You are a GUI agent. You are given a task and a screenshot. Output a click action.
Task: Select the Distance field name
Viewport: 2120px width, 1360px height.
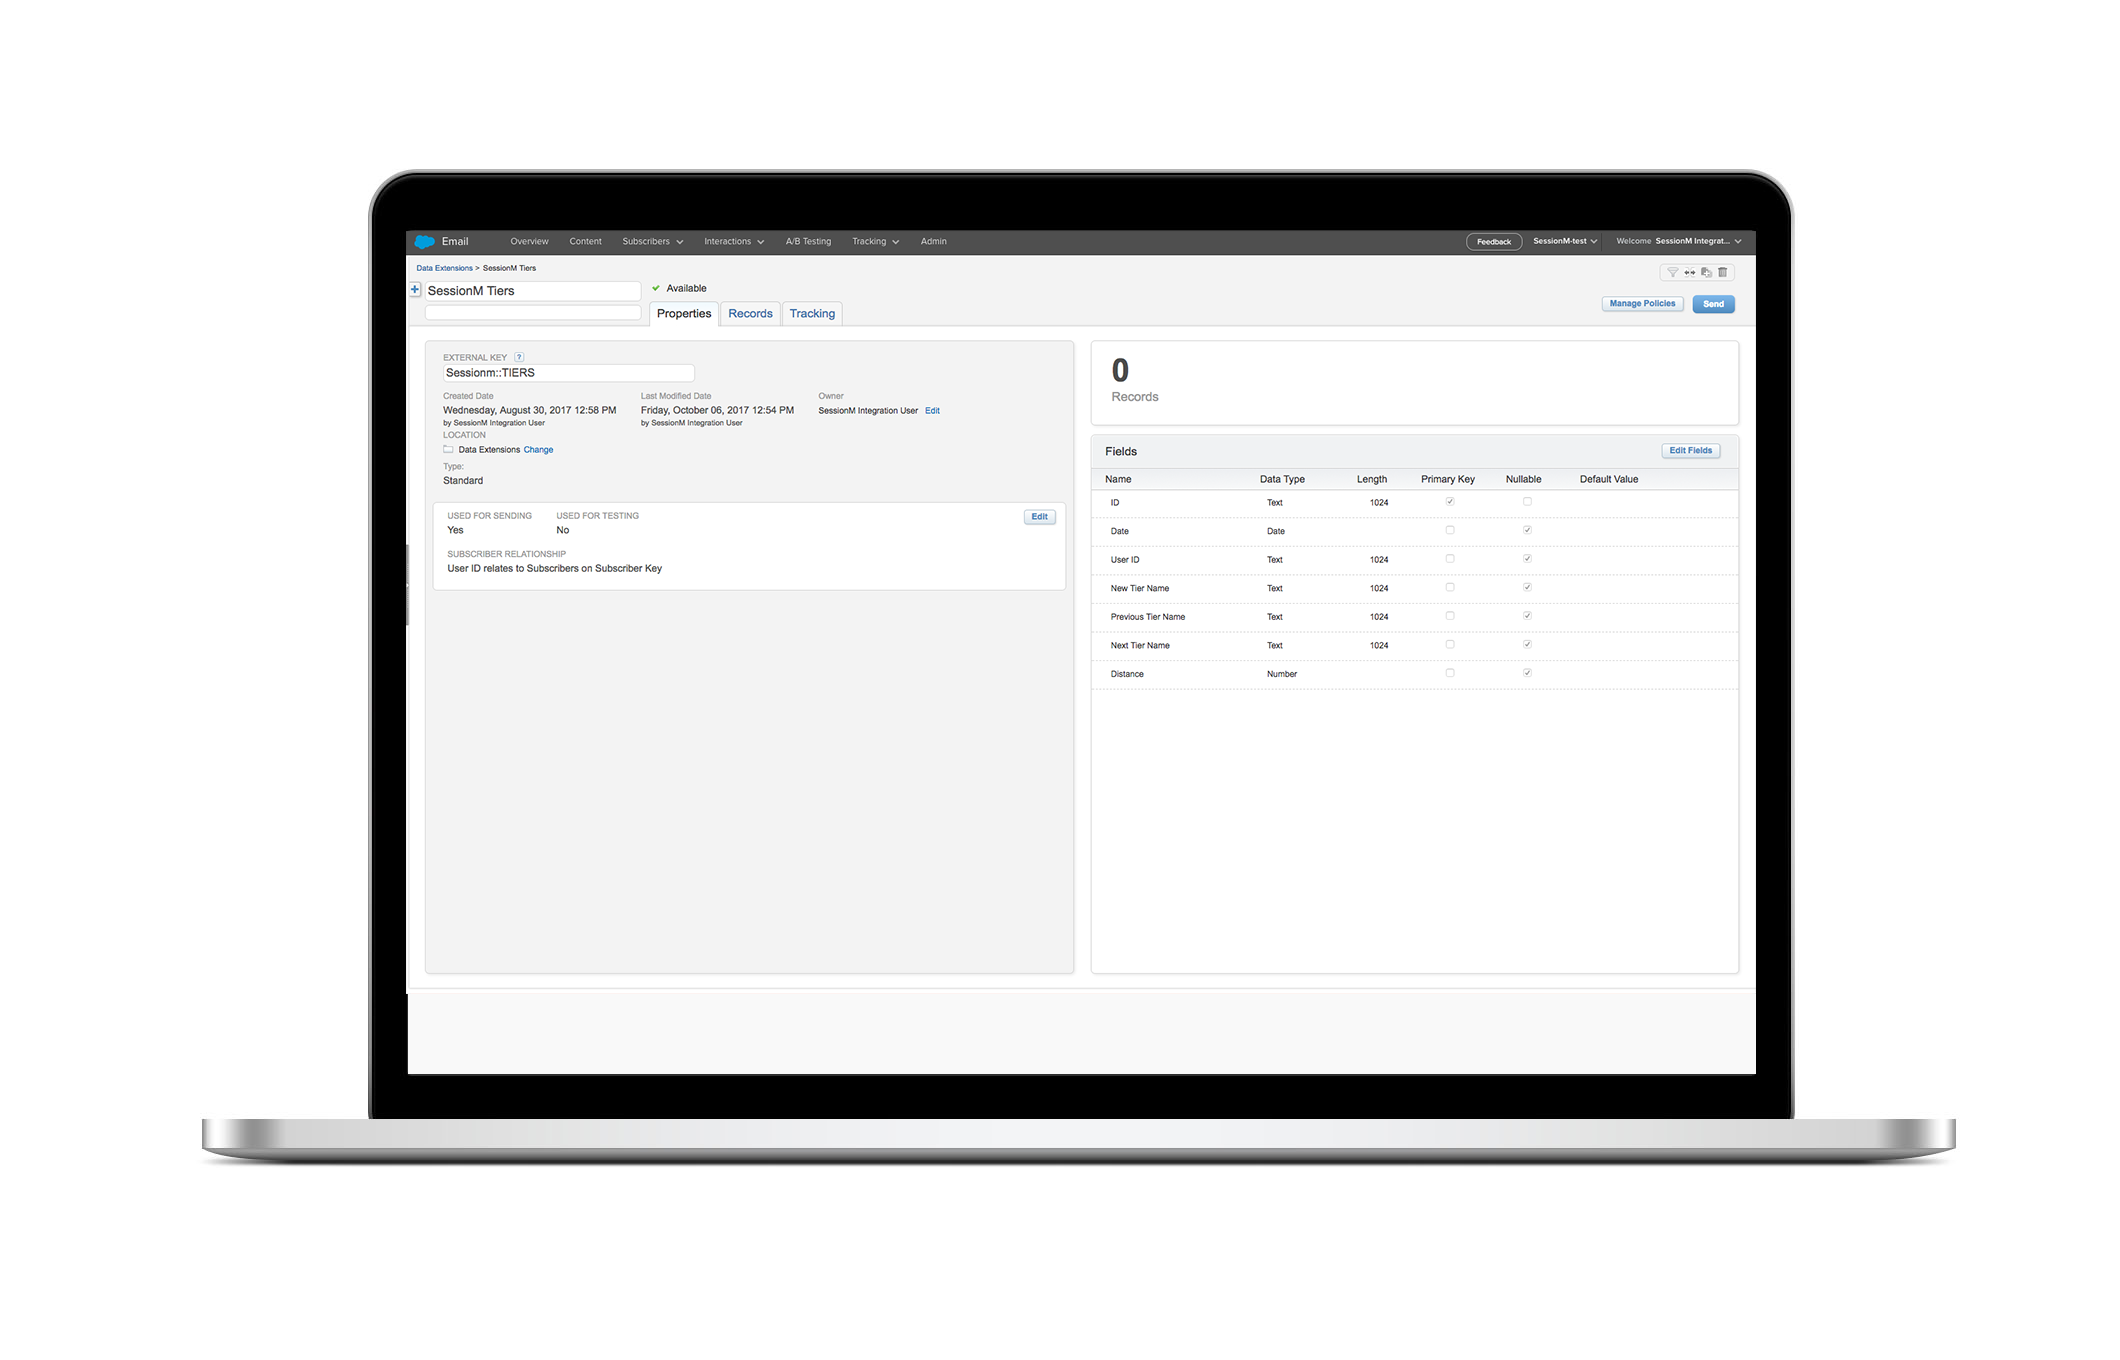(1127, 674)
